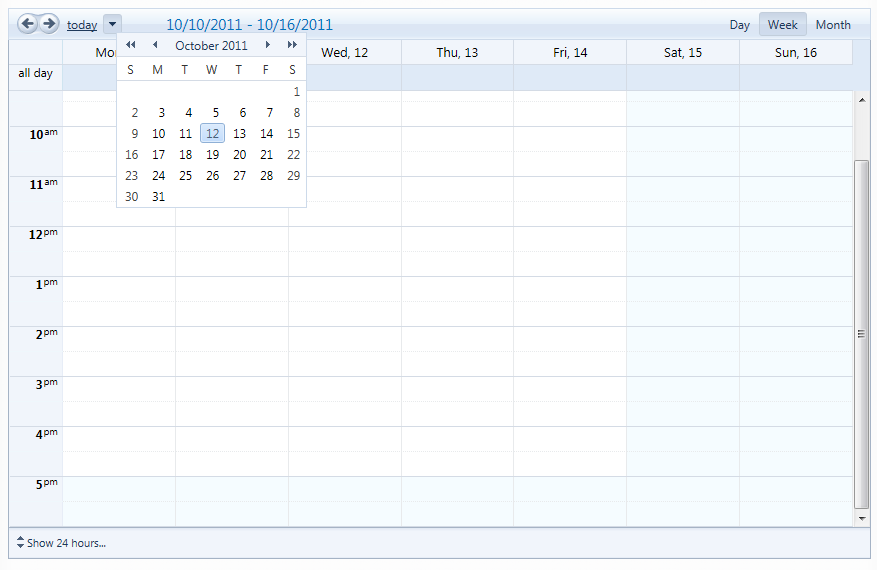The height and width of the screenshot is (570, 877).
Task: Go to next week with forward arrow
Action: pos(49,24)
